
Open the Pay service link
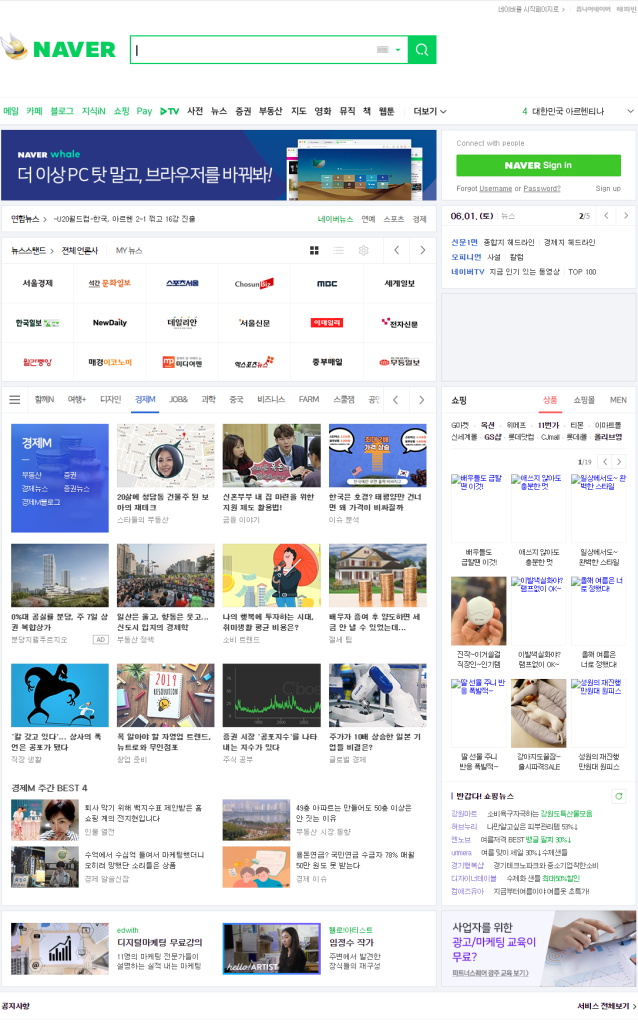144,111
